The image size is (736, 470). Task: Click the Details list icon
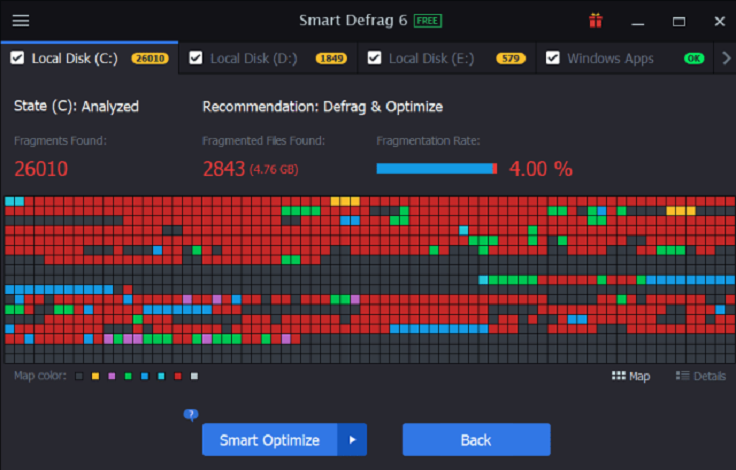(682, 376)
